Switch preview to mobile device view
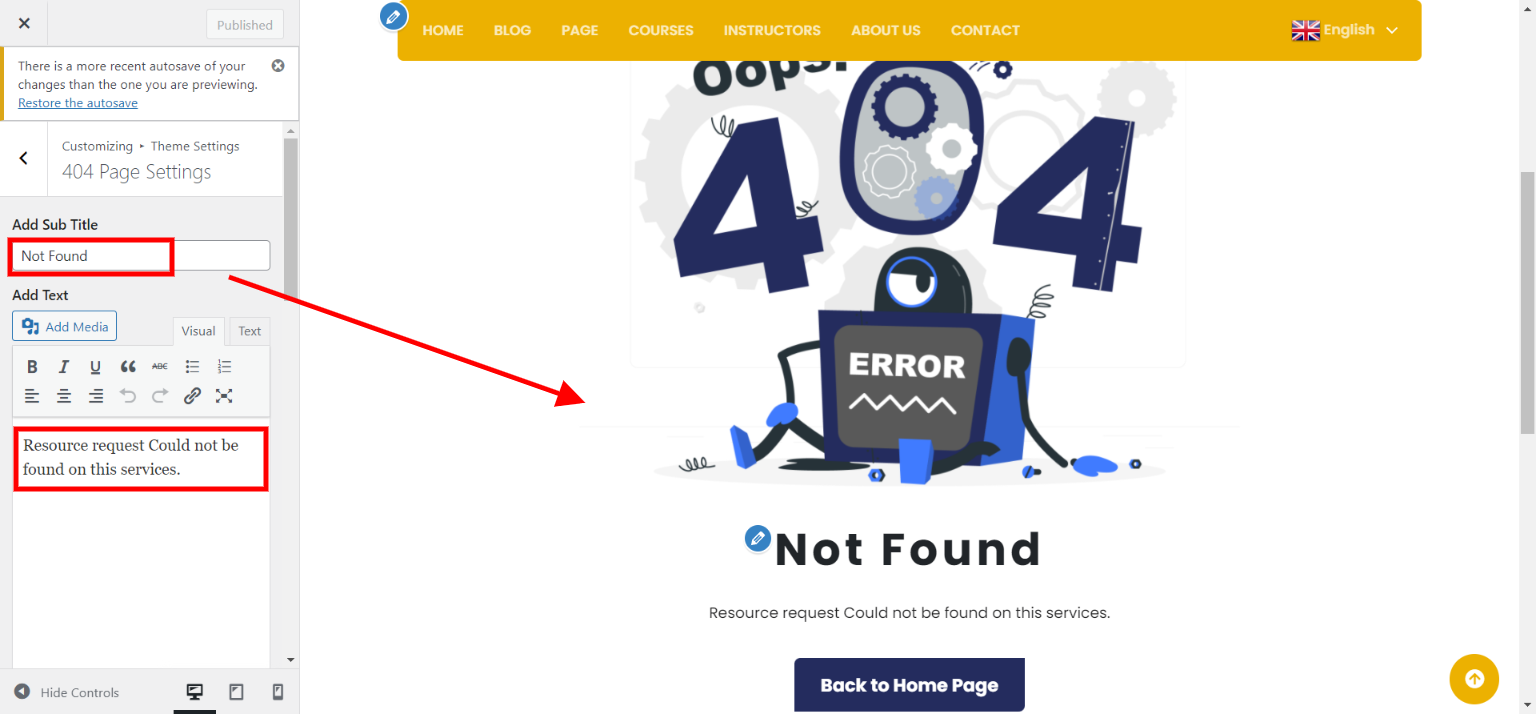Viewport: 1536px width, 714px height. click(x=278, y=692)
